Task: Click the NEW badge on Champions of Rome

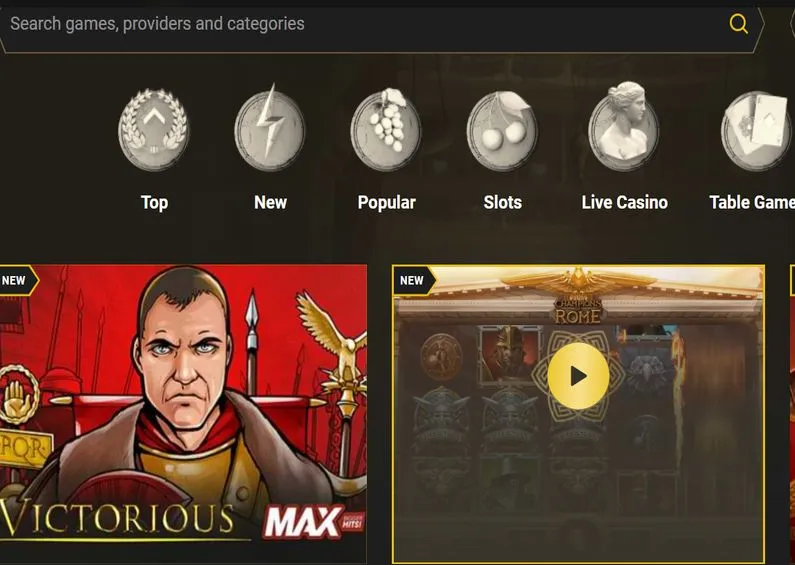Action: (x=414, y=280)
